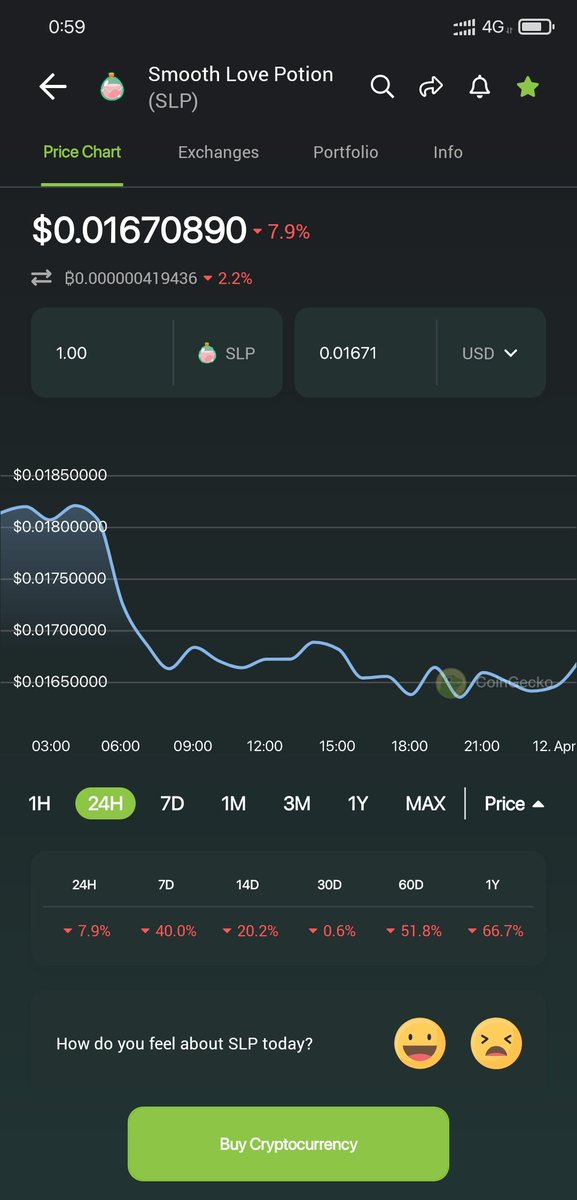
Task: Tap the $0.01650000 axis label
Action: tap(60, 682)
